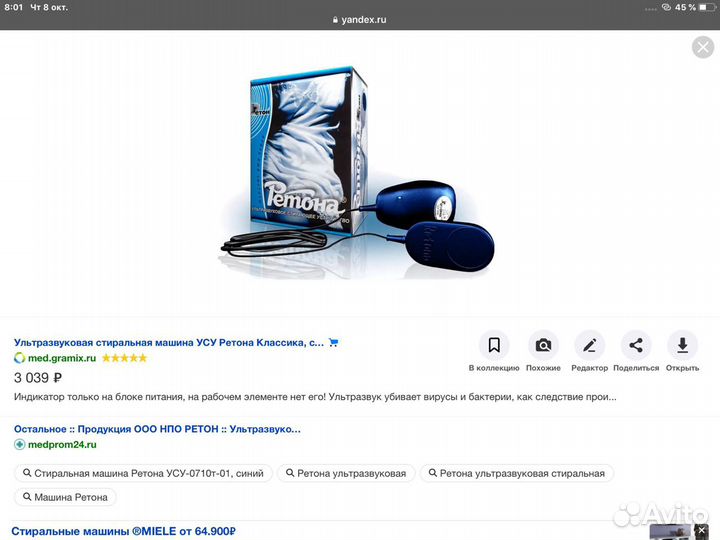The height and width of the screenshot is (540, 720).
Task: Tap the shopping cart icon beside the product title
Action: [333, 343]
